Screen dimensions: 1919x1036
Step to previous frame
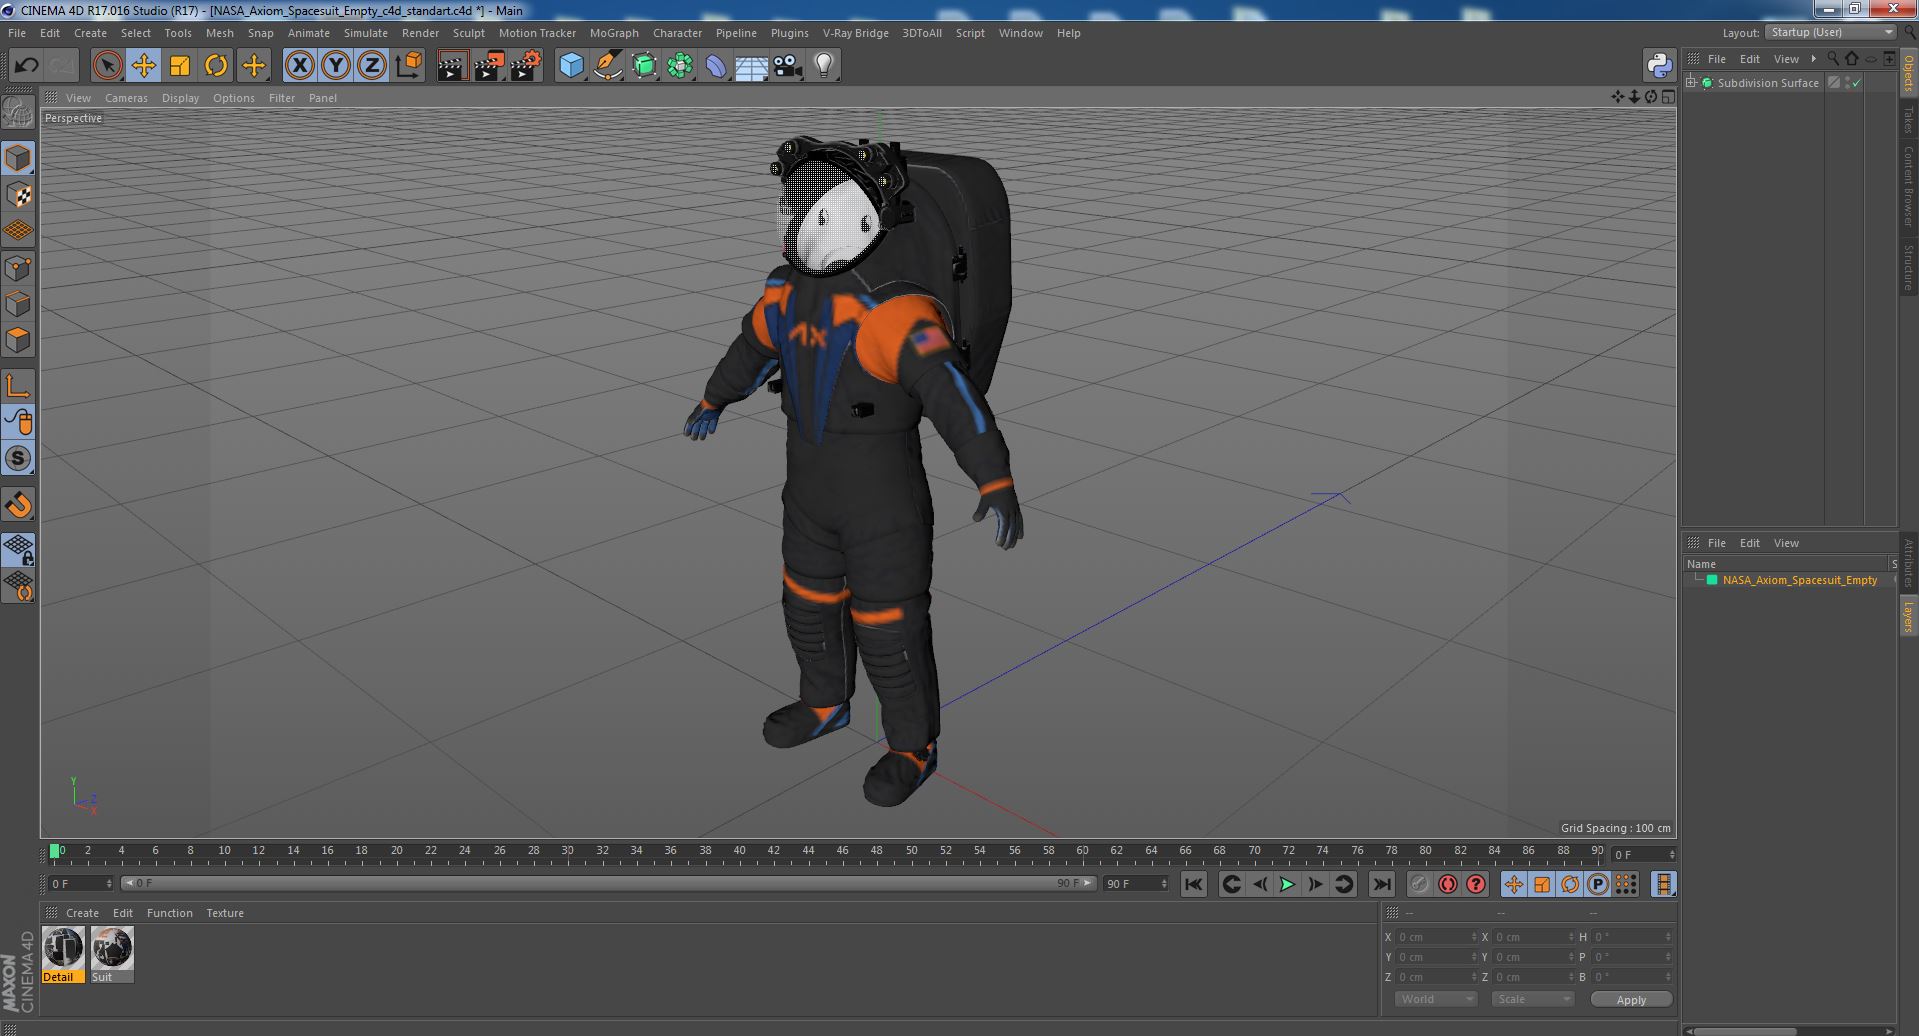click(1259, 884)
